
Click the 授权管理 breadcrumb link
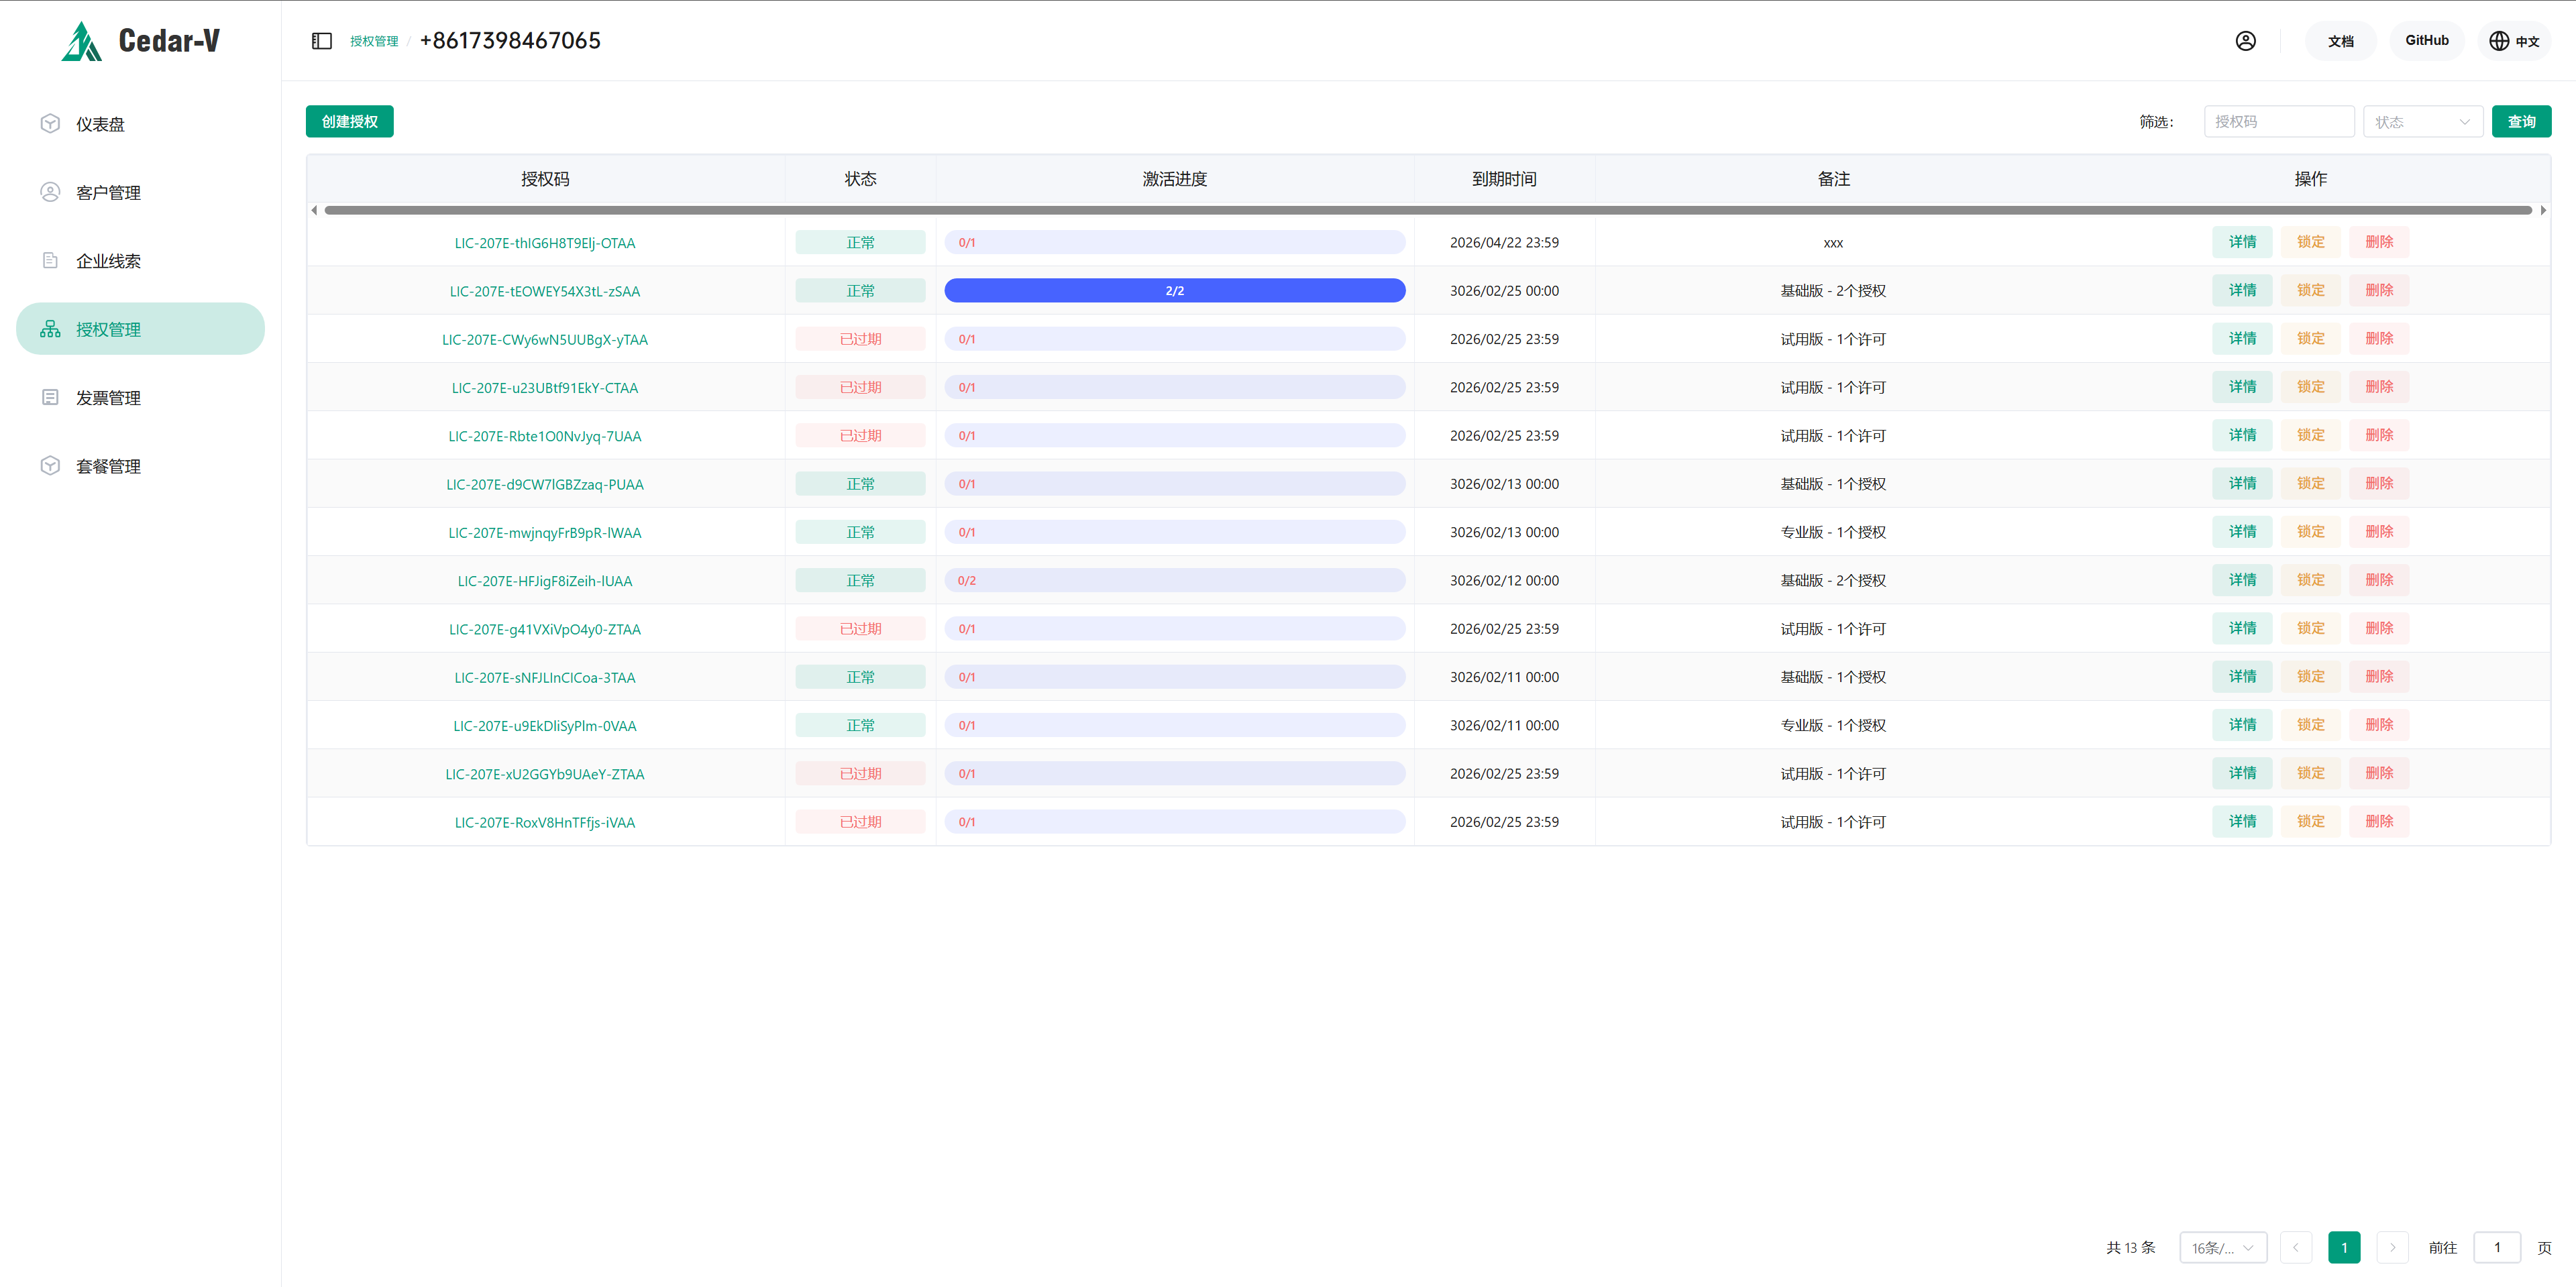pos(374,42)
